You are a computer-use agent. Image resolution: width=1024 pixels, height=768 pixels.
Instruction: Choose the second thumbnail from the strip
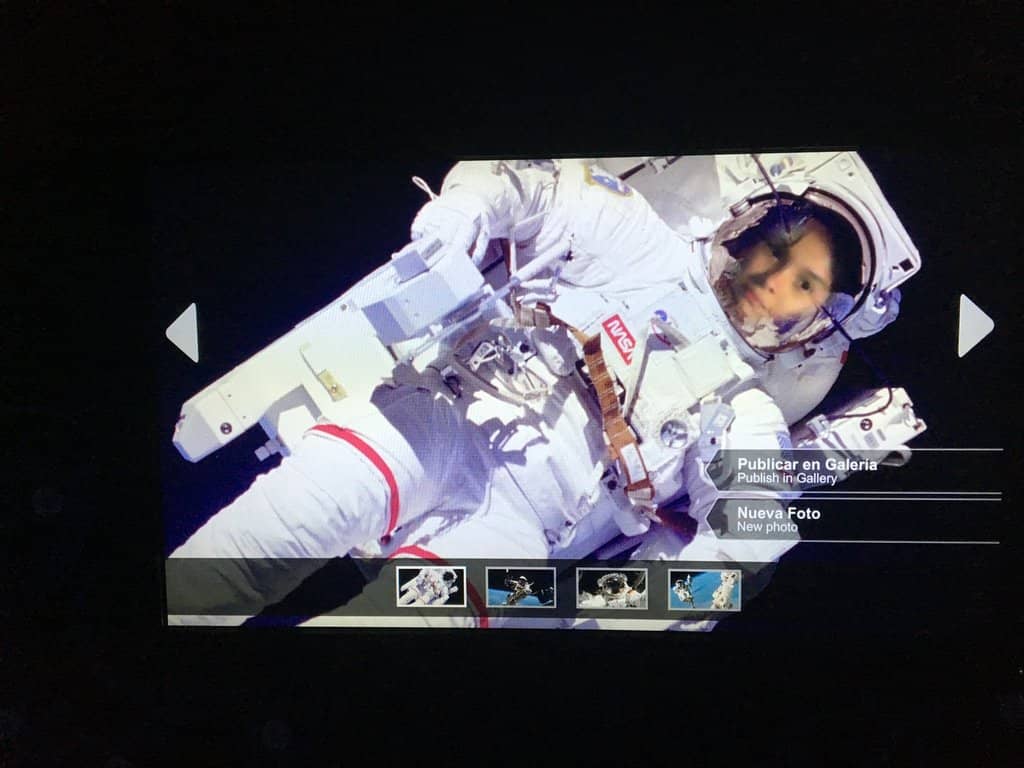point(523,589)
